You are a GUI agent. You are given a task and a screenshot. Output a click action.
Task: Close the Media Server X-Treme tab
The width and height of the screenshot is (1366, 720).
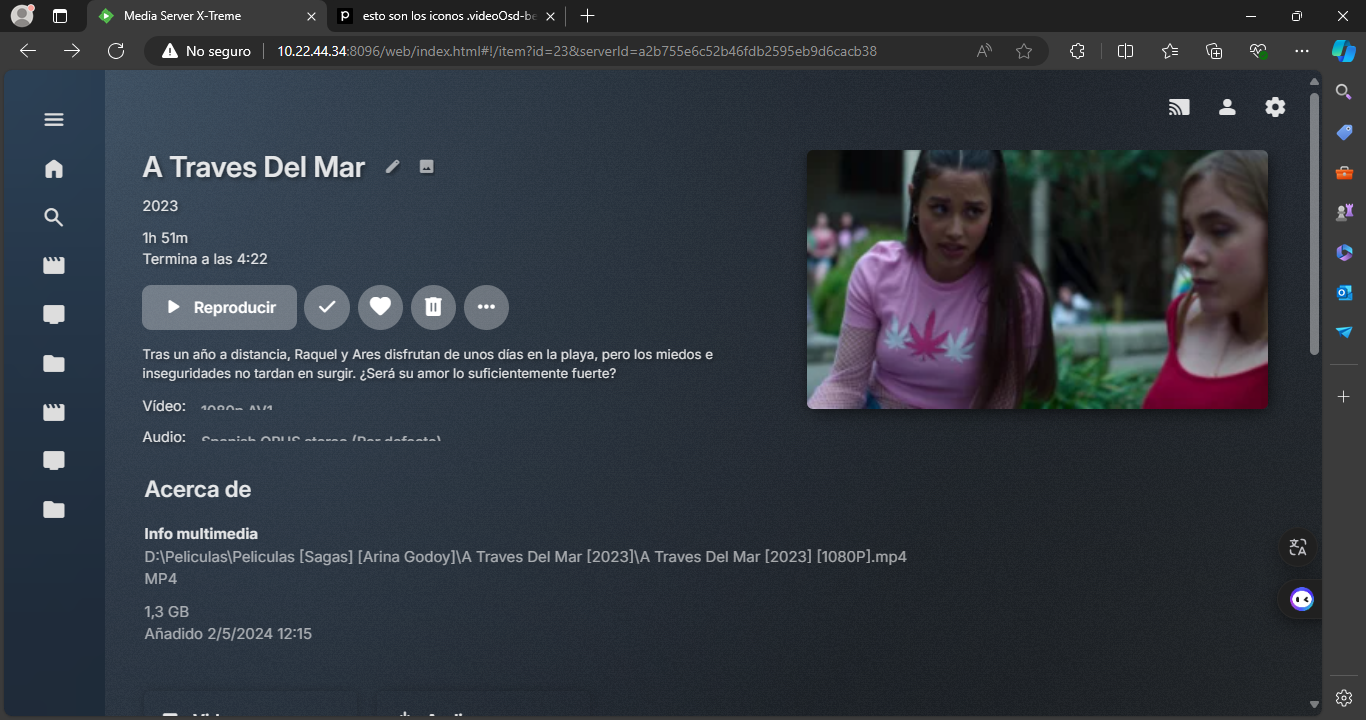pos(311,16)
